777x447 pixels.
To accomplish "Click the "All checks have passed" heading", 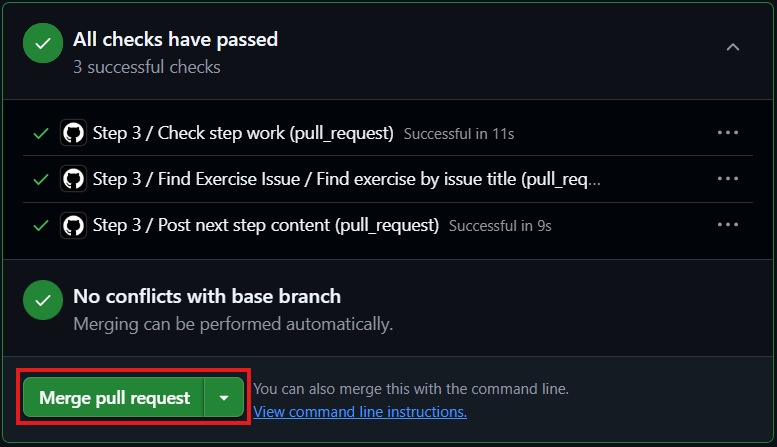I will click(175, 40).
